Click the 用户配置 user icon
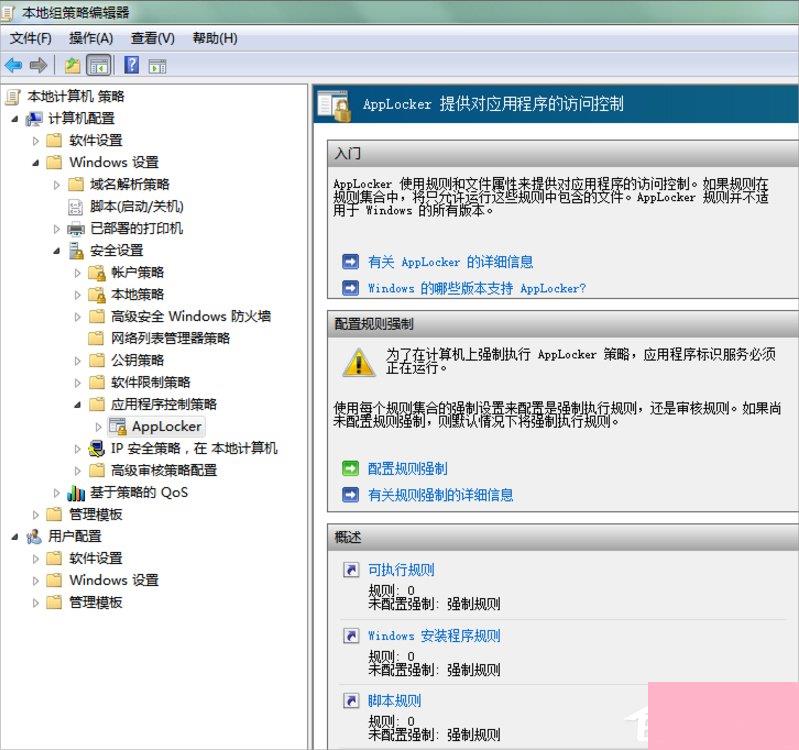 point(35,537)
